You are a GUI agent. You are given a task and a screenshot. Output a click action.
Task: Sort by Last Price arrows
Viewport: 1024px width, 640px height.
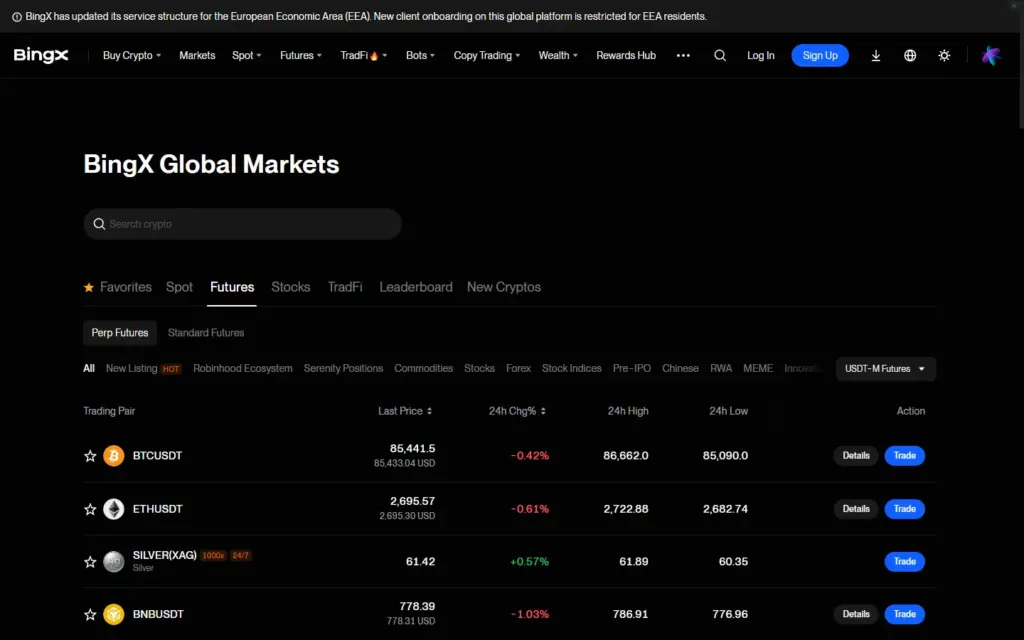pyautogui.click(x=429, y=411)
